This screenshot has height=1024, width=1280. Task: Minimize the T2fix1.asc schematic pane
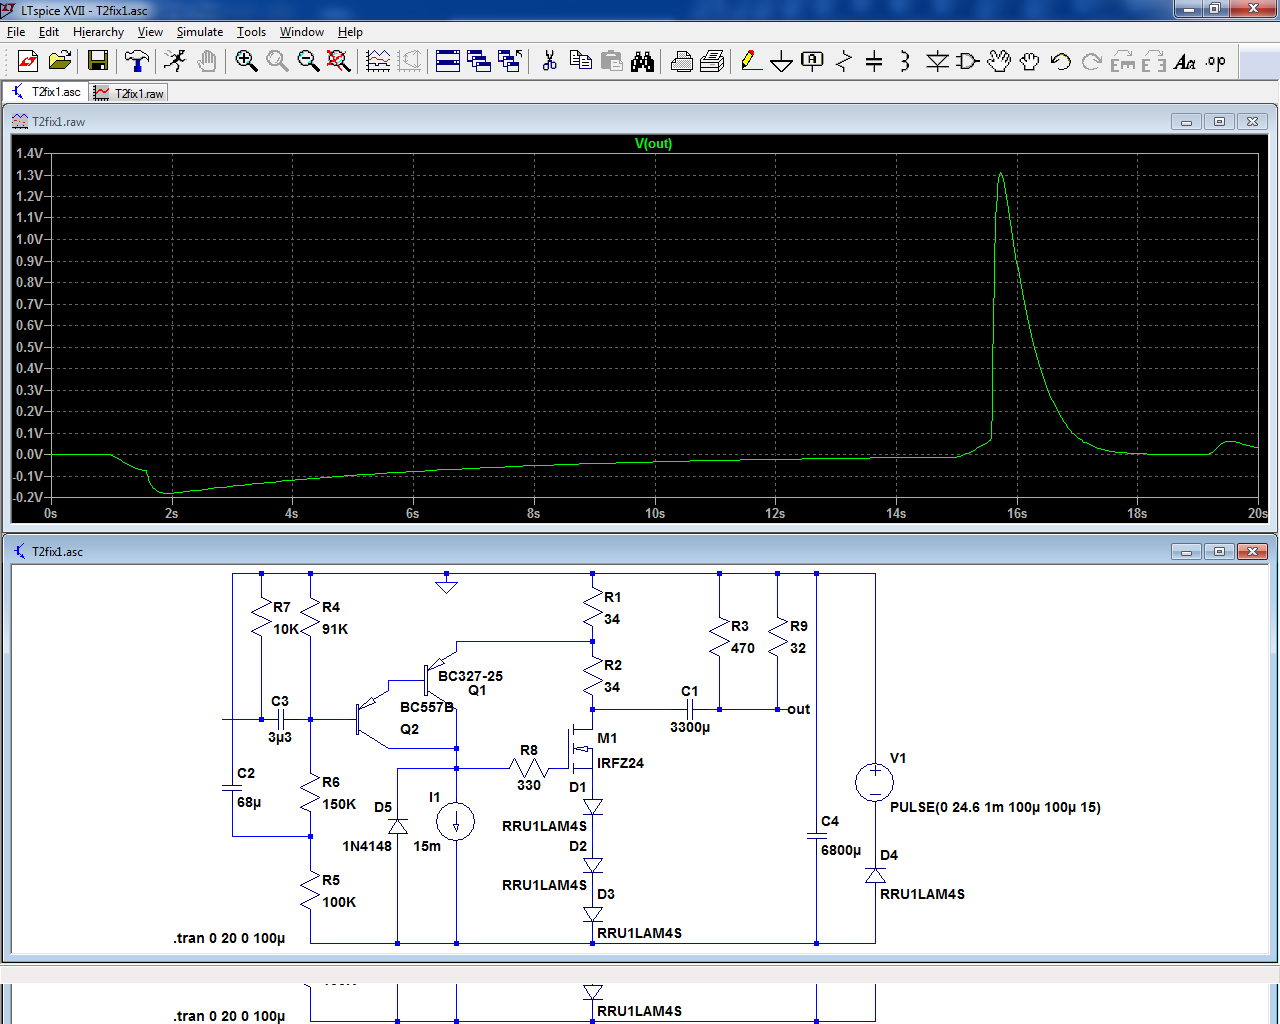[x=1186, y=552]
